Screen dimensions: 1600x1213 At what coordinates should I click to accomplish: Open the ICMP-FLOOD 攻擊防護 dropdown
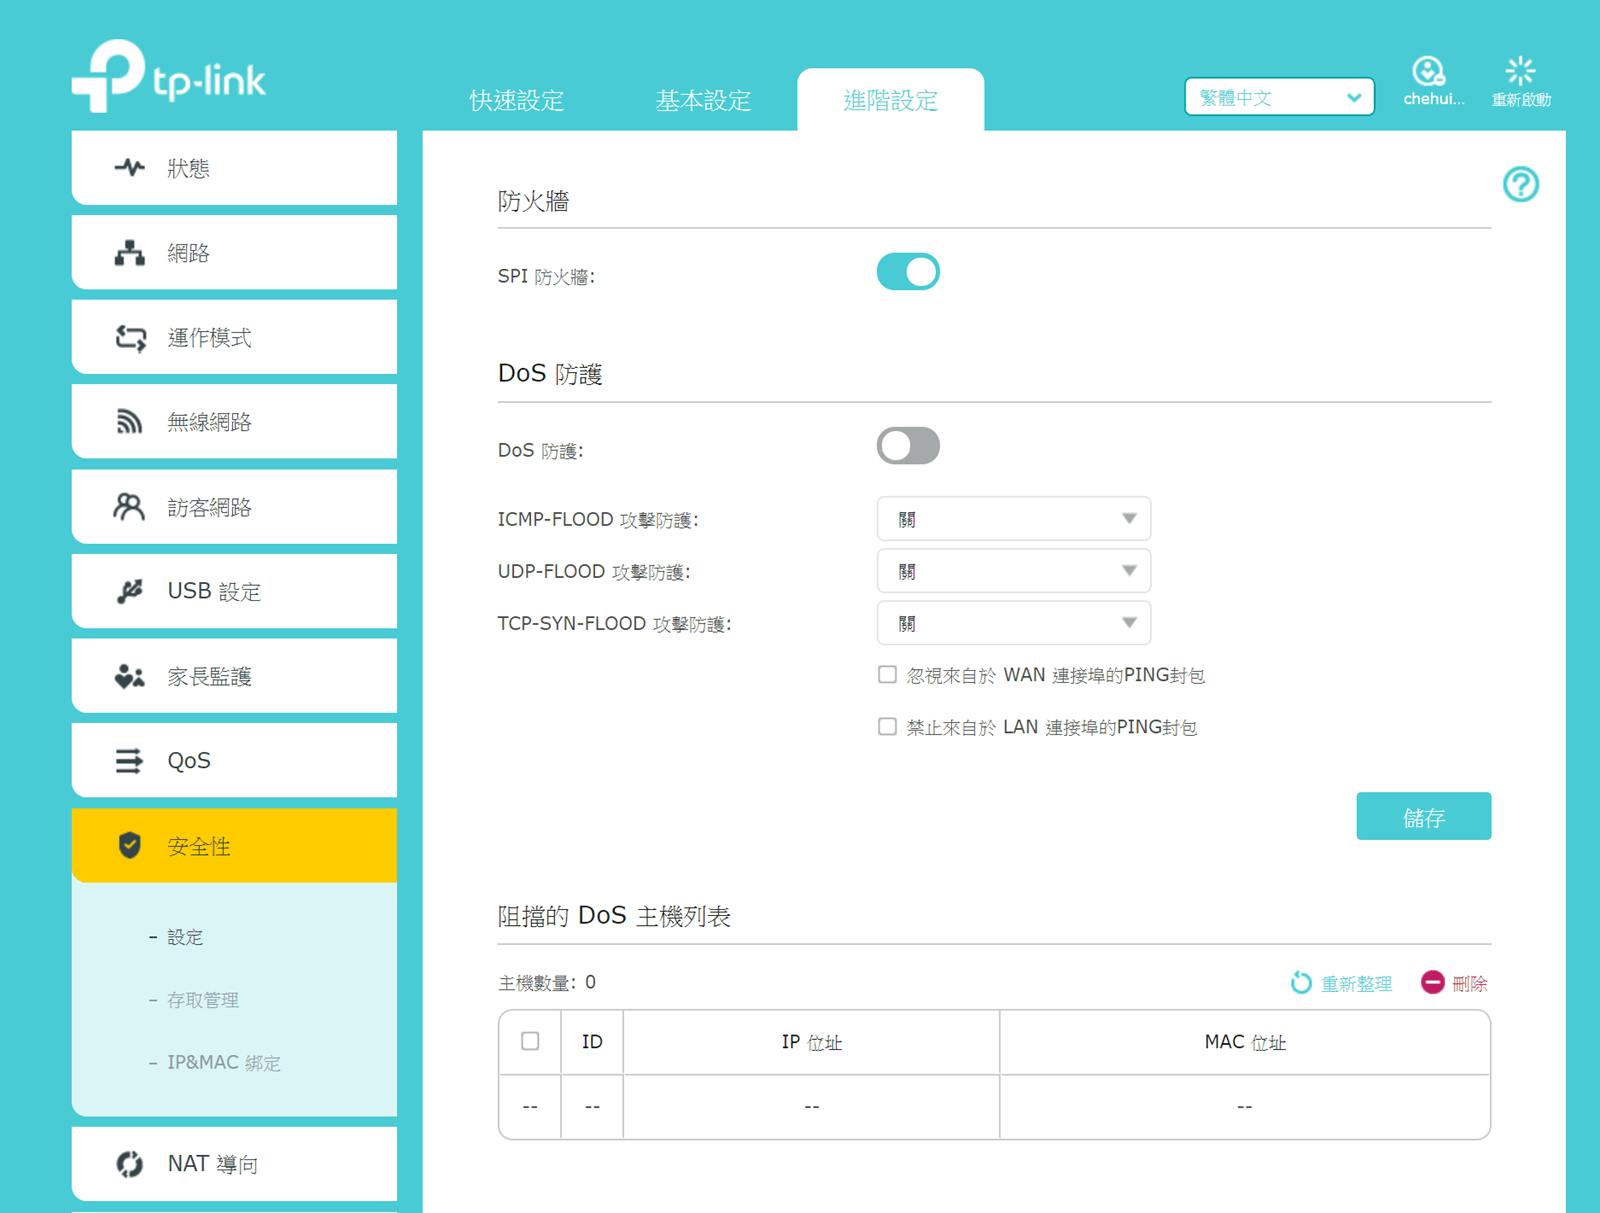pos(1013,518)
